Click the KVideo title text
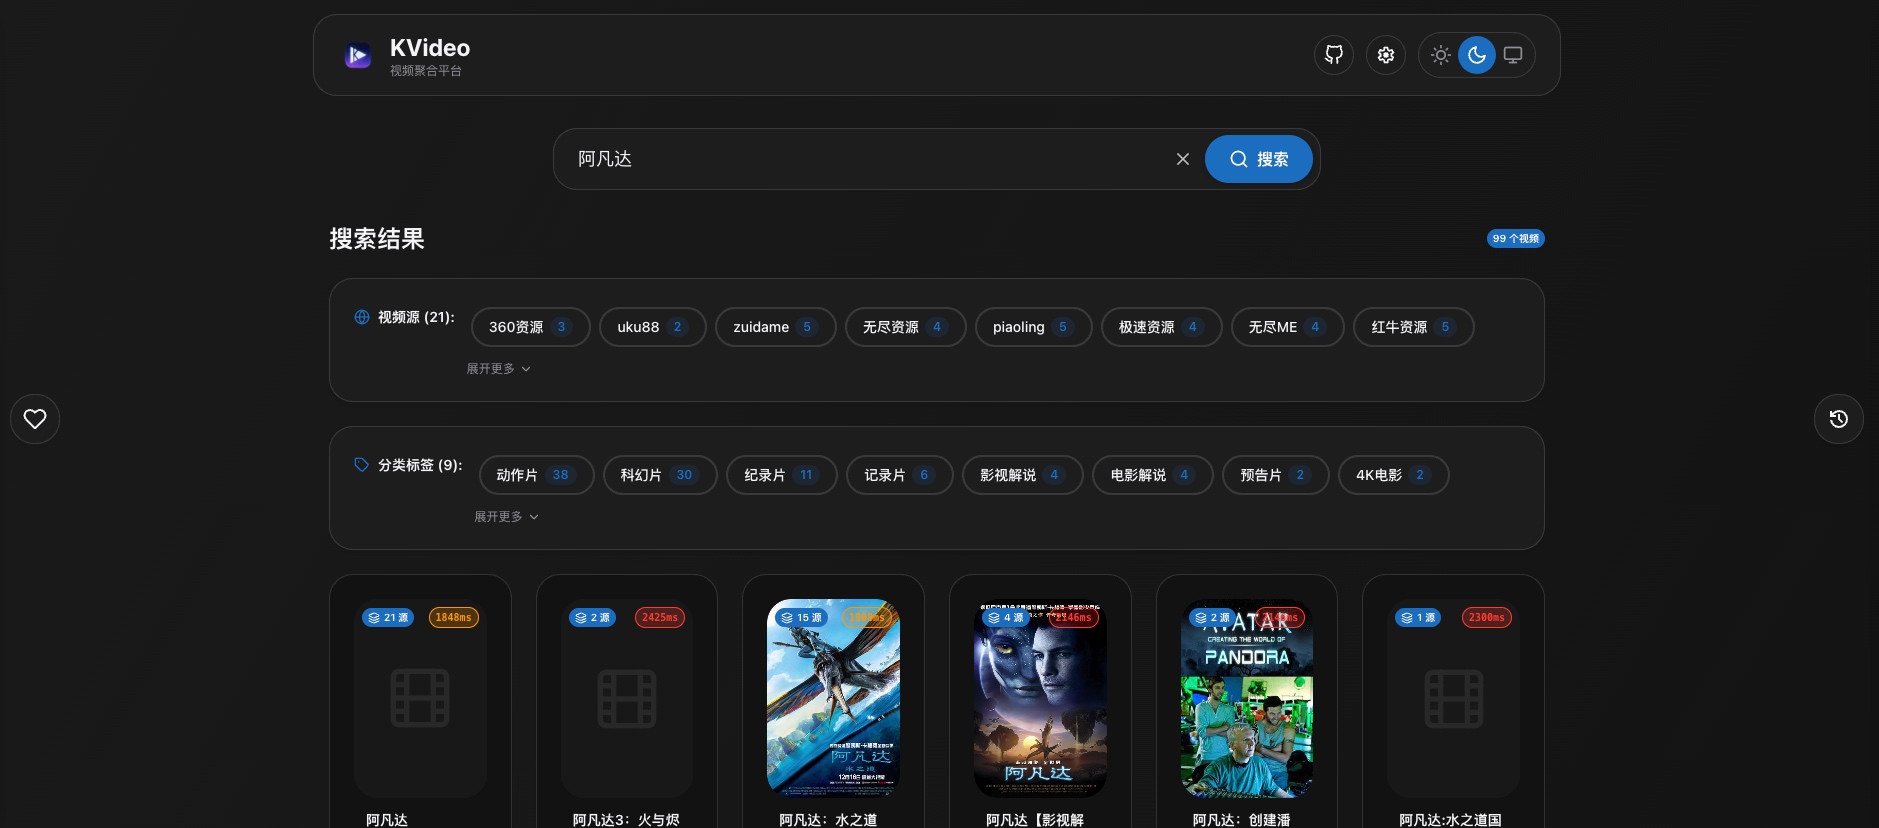The width and height of the screenshot is (1879, 828). coord(430,48)
